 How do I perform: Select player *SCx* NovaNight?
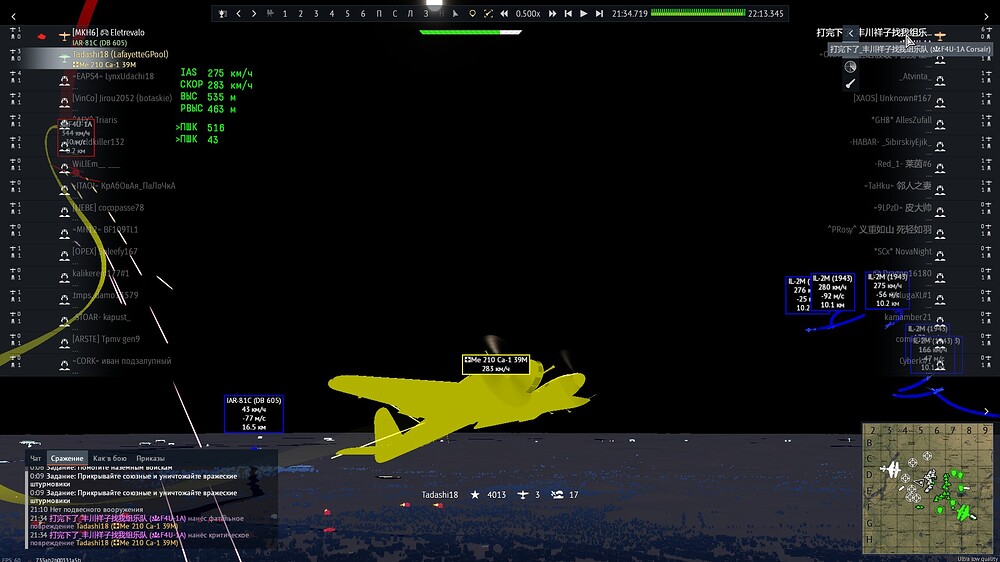902,252
